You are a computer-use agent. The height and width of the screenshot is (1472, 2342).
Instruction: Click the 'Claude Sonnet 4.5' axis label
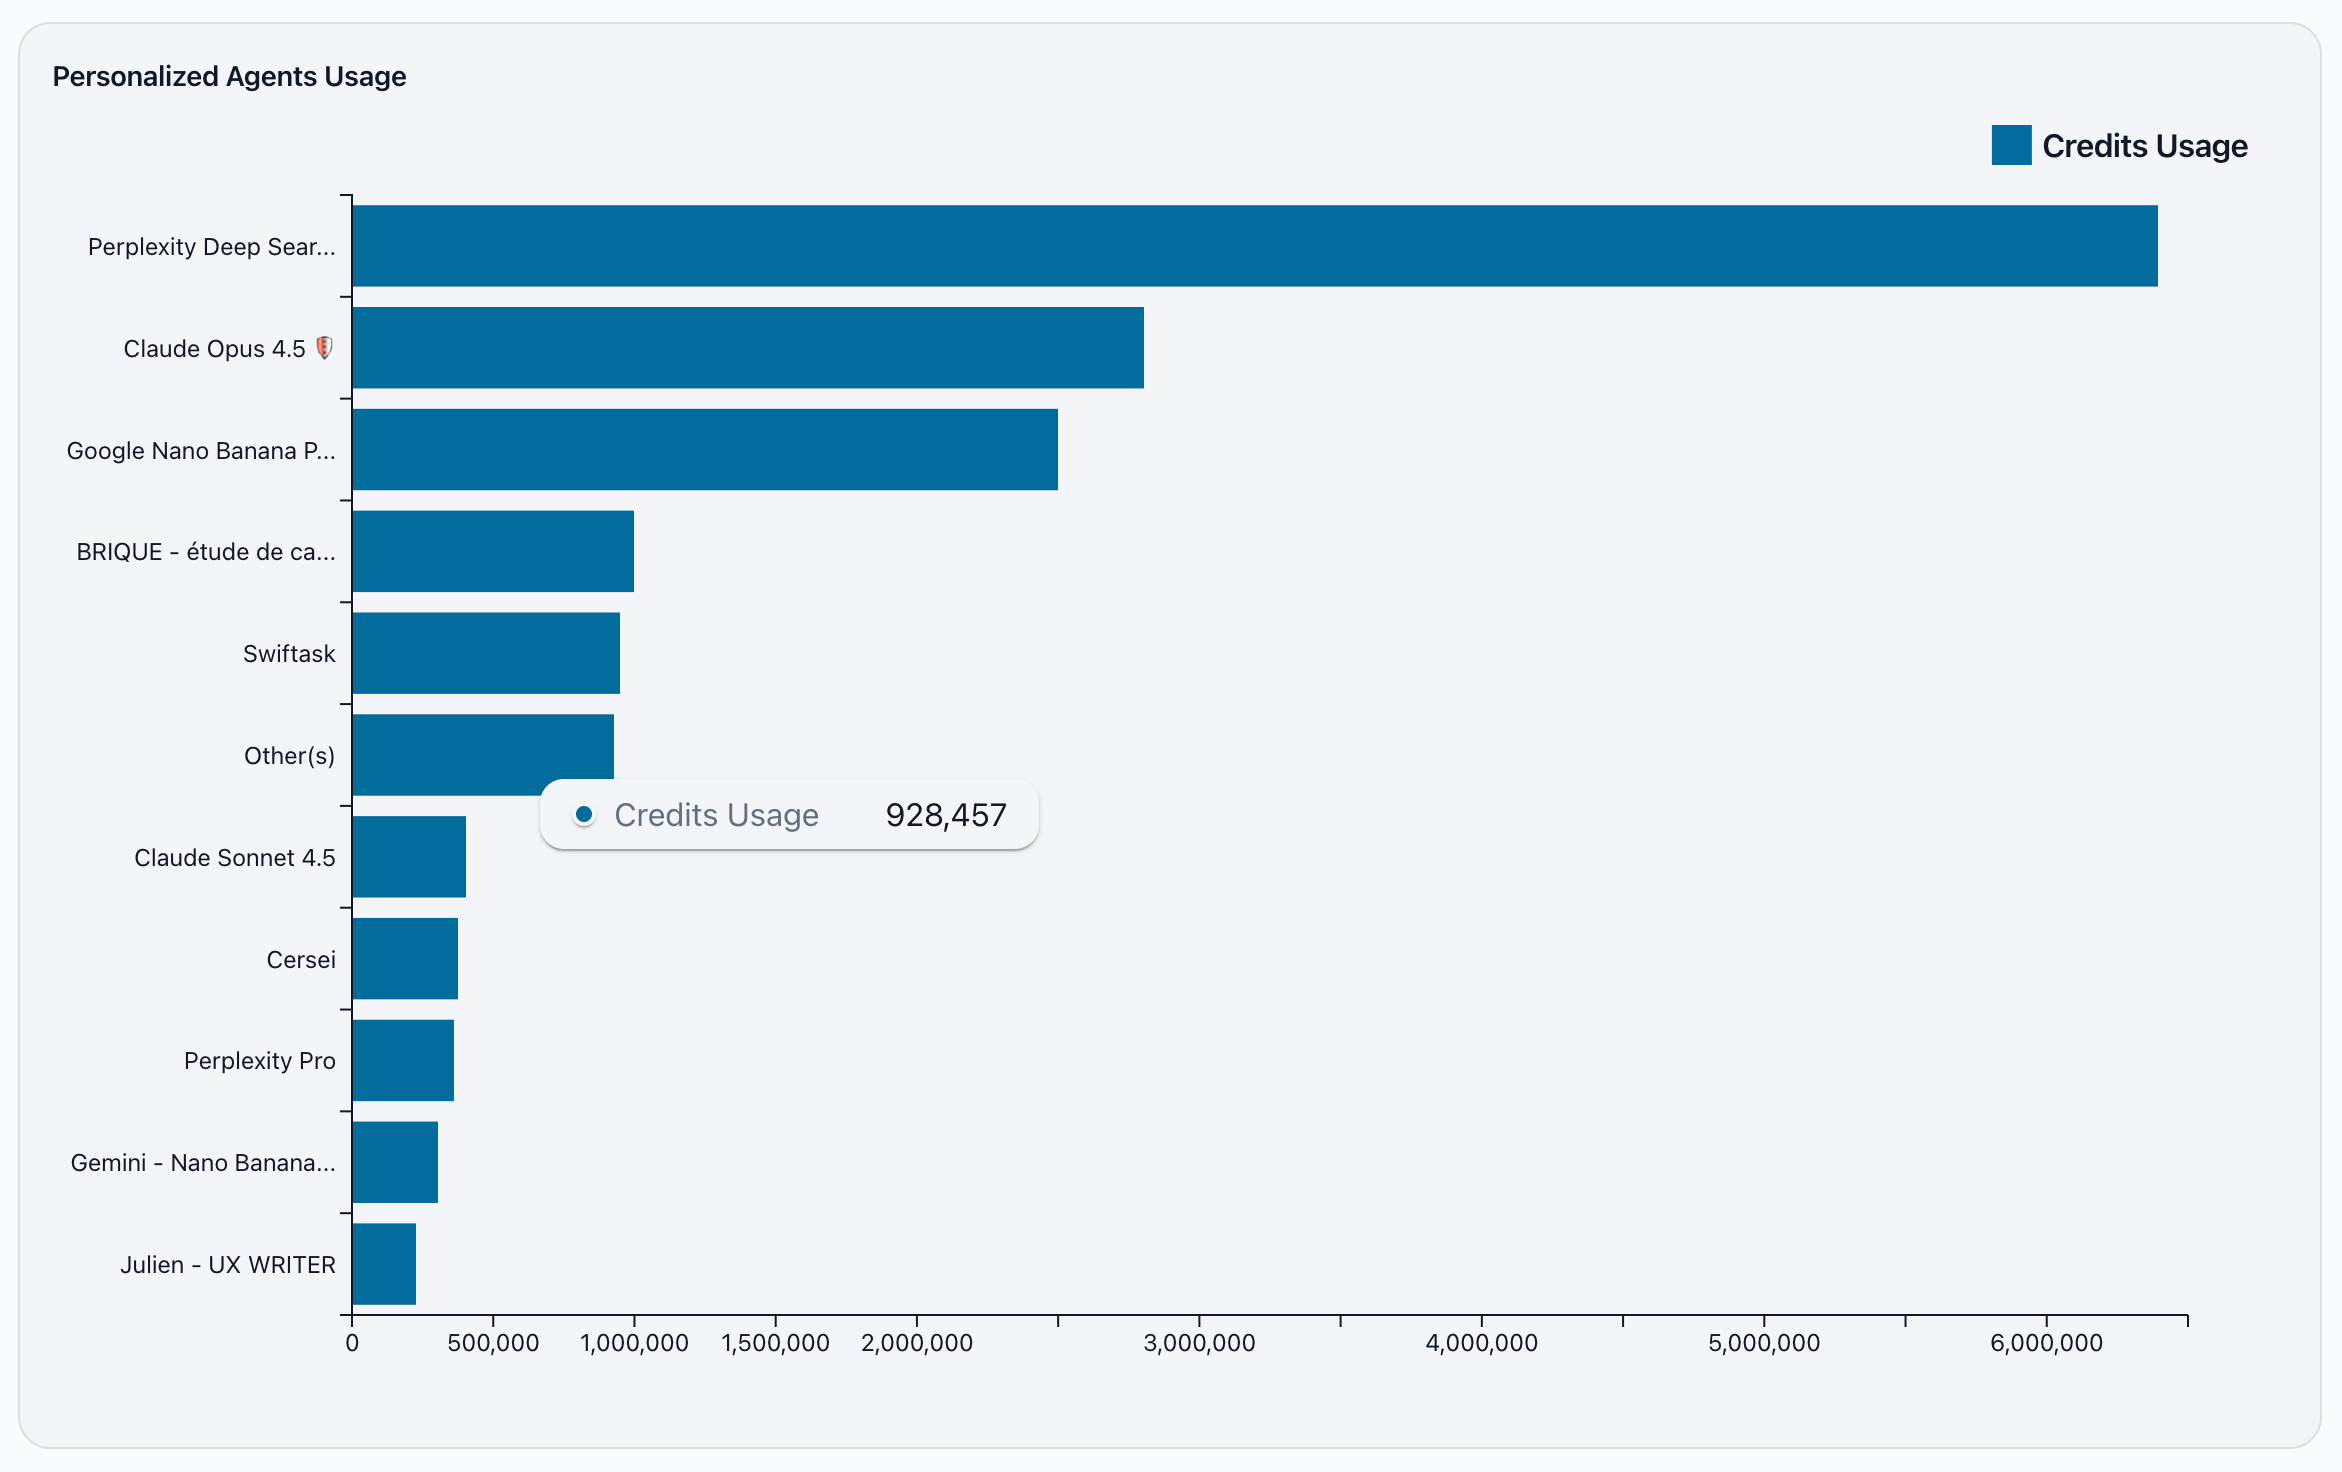[x=235, y=858]
